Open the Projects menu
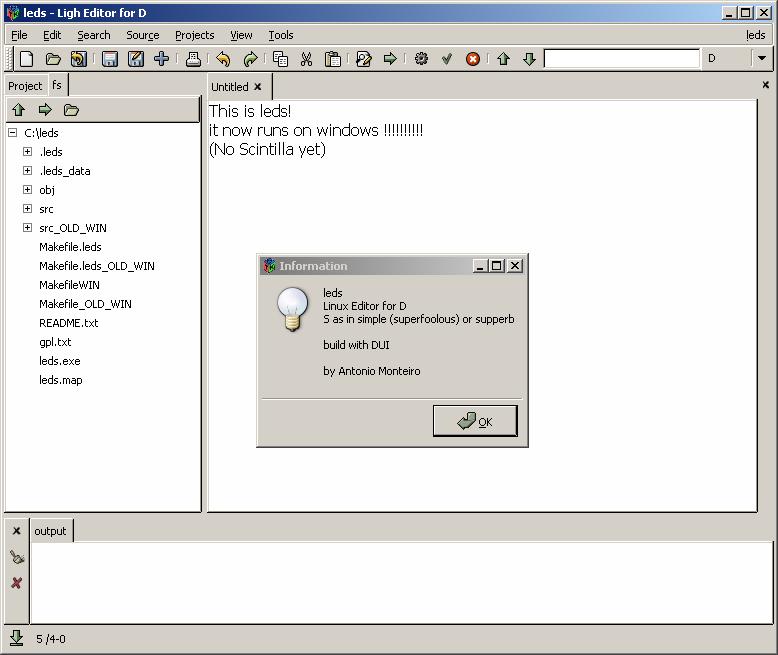 194,35
